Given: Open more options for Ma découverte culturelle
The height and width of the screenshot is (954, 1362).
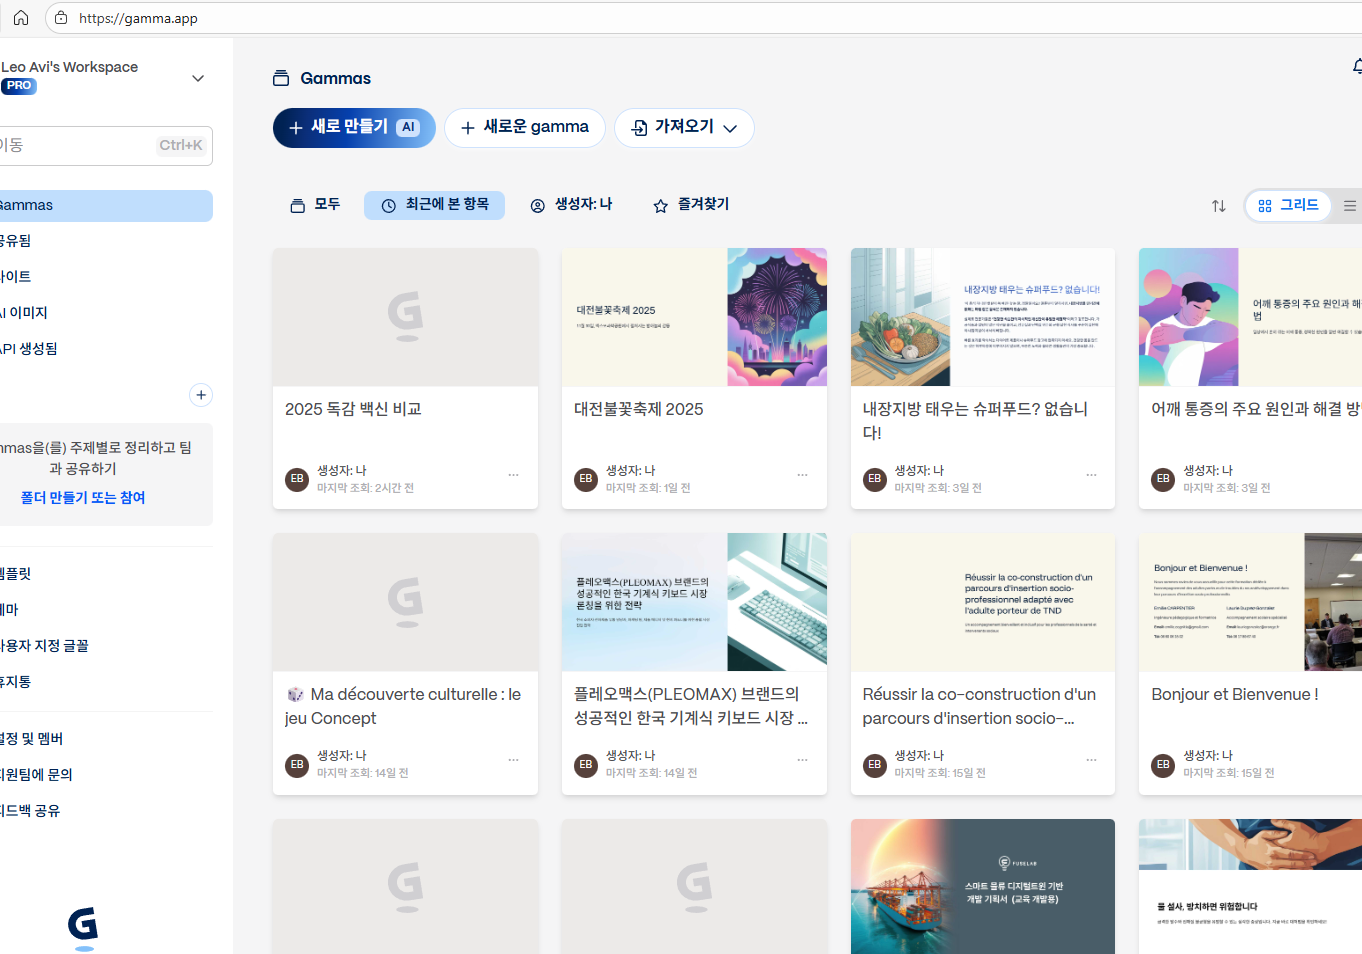Looking at the screenshot, I should point(513,760).
